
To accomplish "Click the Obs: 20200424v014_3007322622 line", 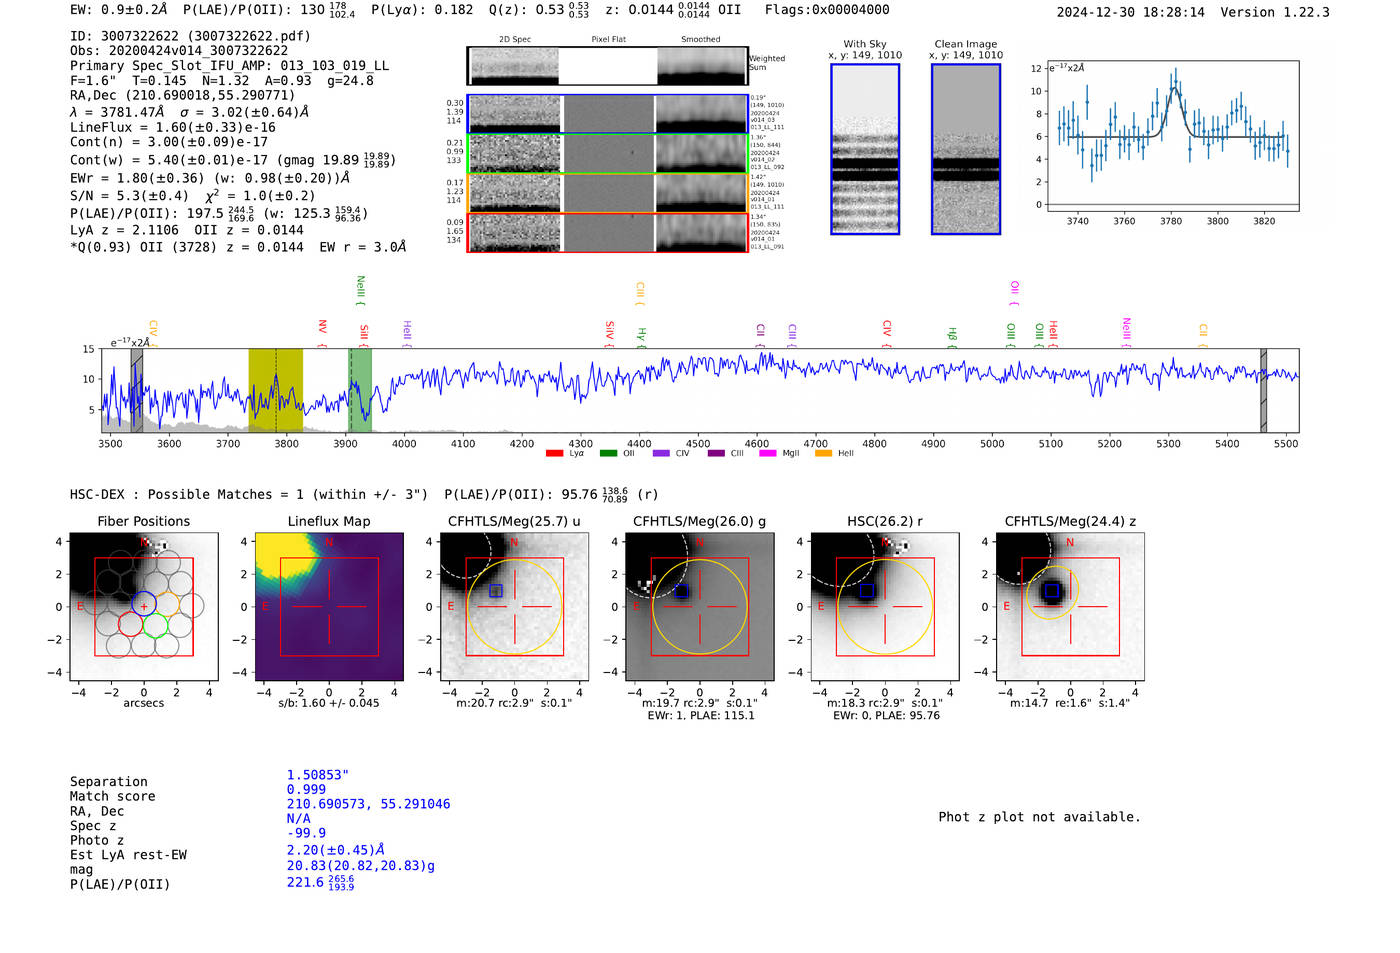I will [x=179, y=51].
